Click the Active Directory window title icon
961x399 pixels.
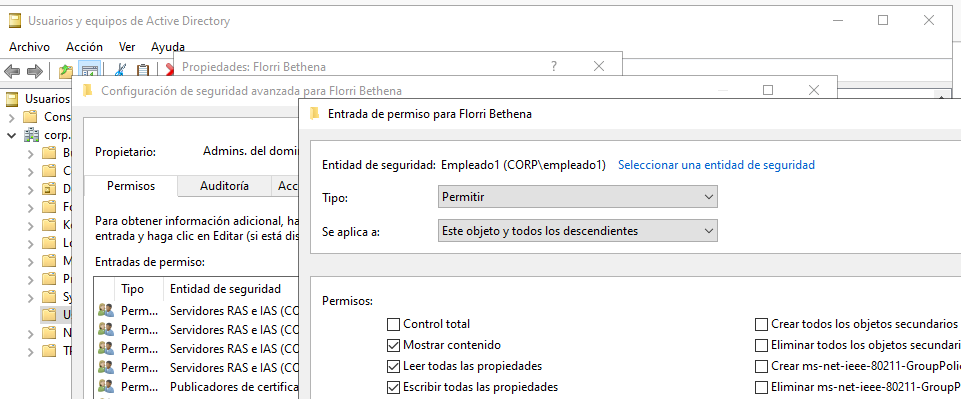tap(16, 21)
